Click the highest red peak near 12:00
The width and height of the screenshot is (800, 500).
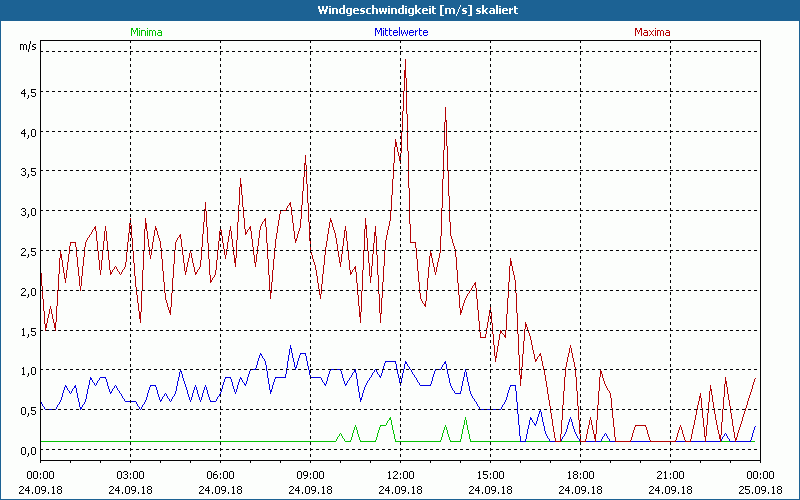[405, 60]
